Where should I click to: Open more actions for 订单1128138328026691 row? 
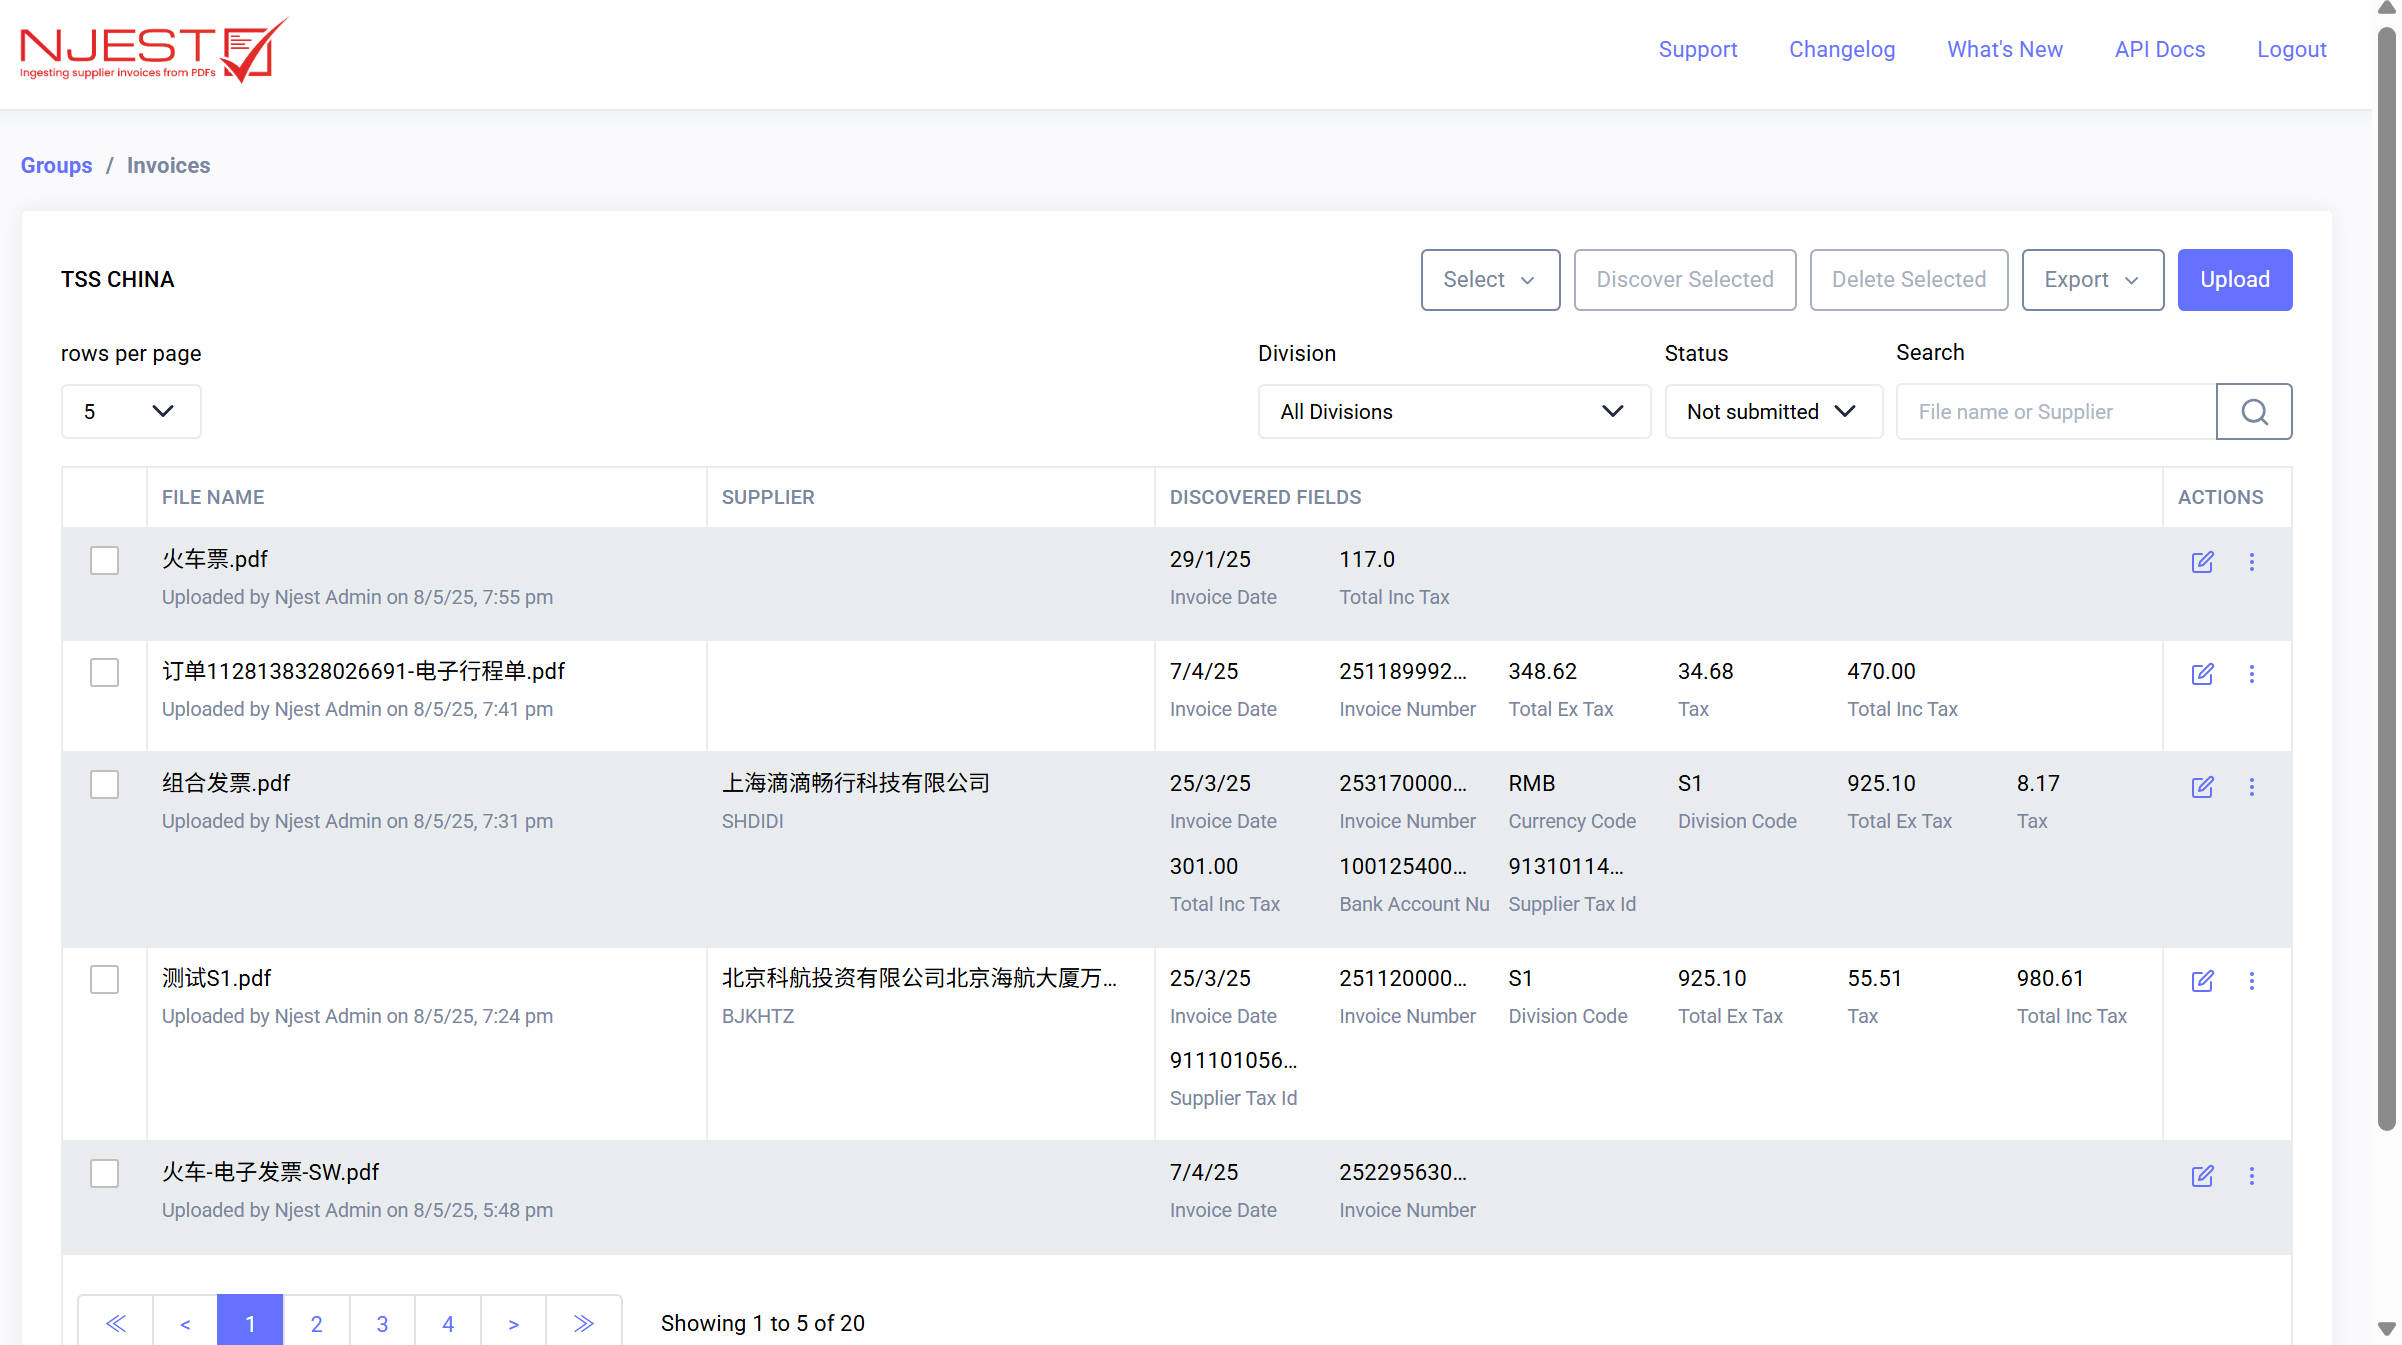[x=2252, y=674]
